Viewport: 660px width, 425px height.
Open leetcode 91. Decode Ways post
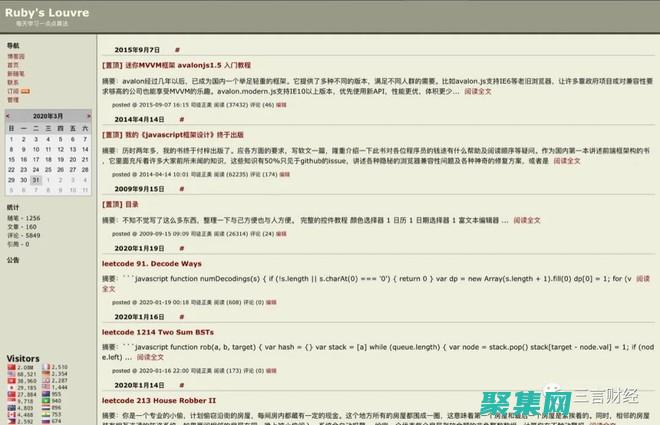(x=152, y=264)
